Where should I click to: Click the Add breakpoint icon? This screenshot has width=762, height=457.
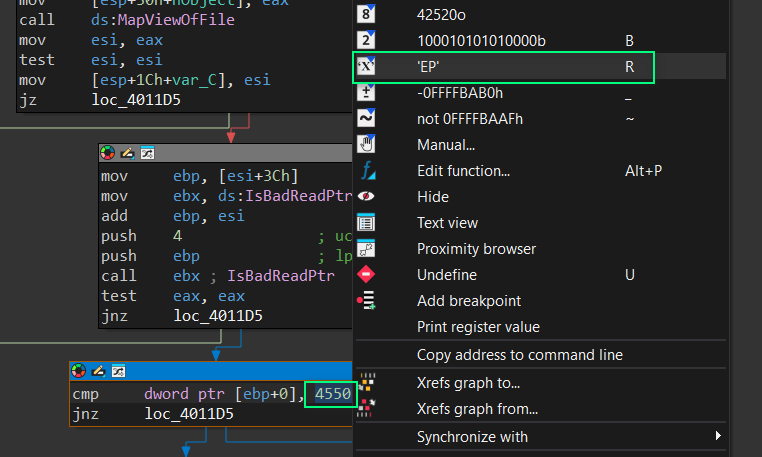tap(366, 300)
